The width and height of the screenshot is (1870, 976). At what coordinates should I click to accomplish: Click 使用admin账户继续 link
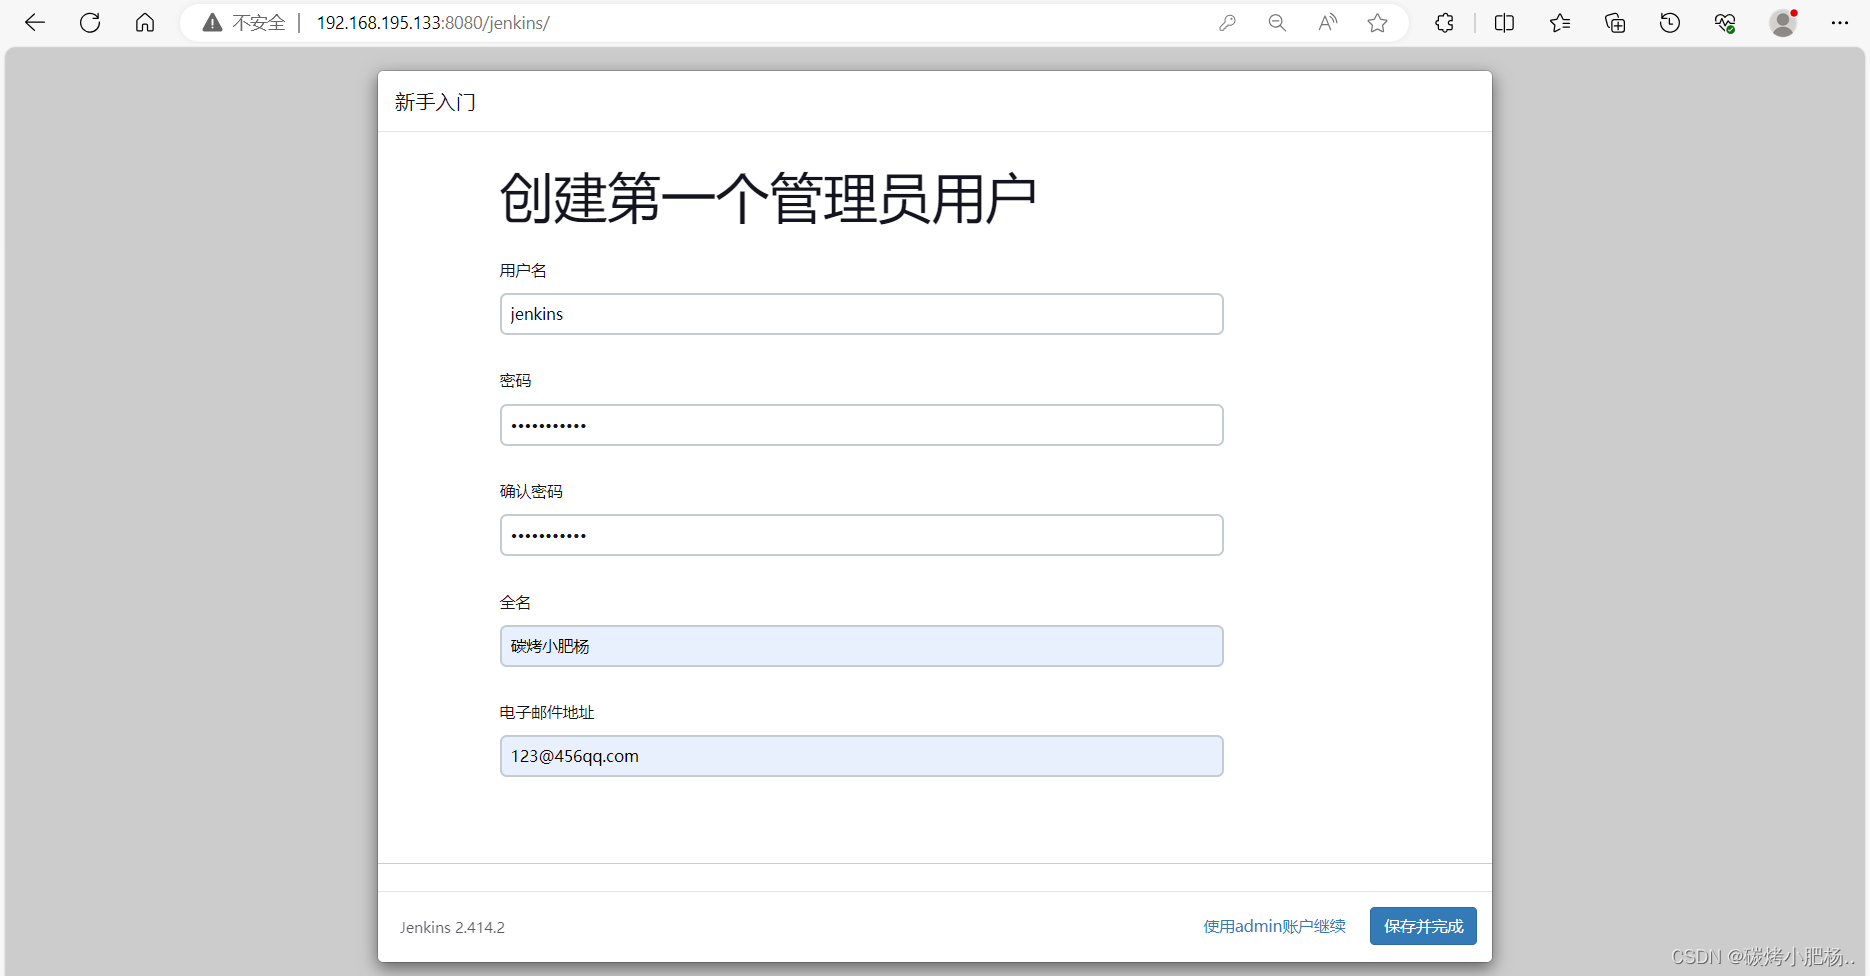(1274, 926)
